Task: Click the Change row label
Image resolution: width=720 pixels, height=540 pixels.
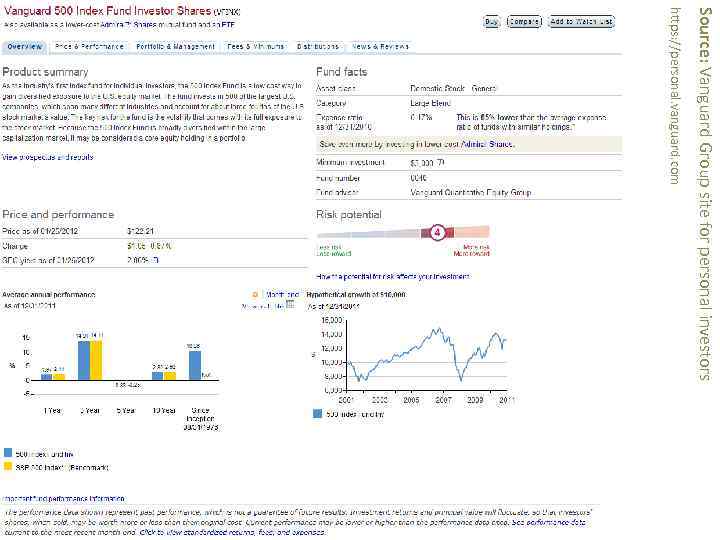Action: point(15,246)
